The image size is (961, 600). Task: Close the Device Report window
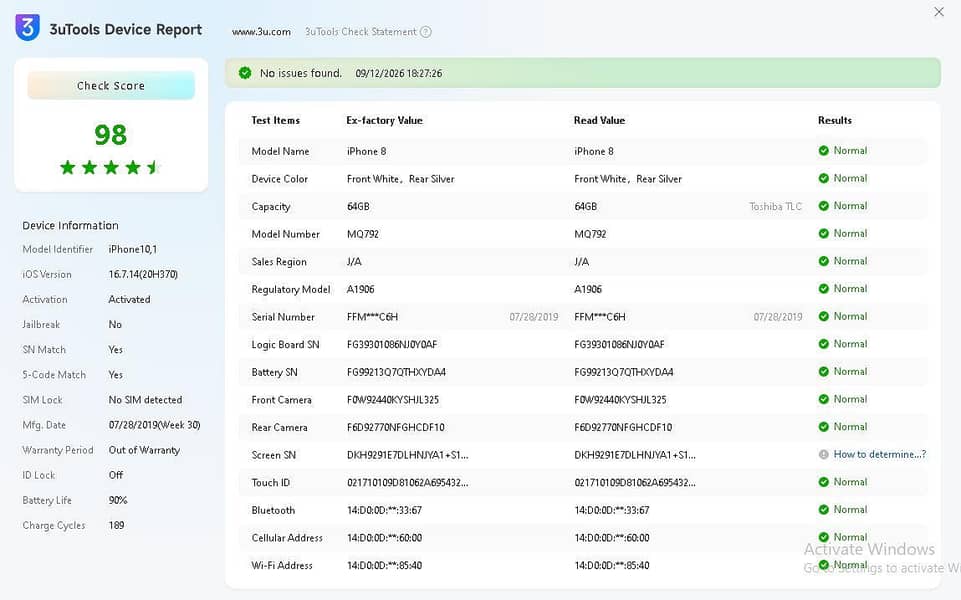[x=939, y=12]
